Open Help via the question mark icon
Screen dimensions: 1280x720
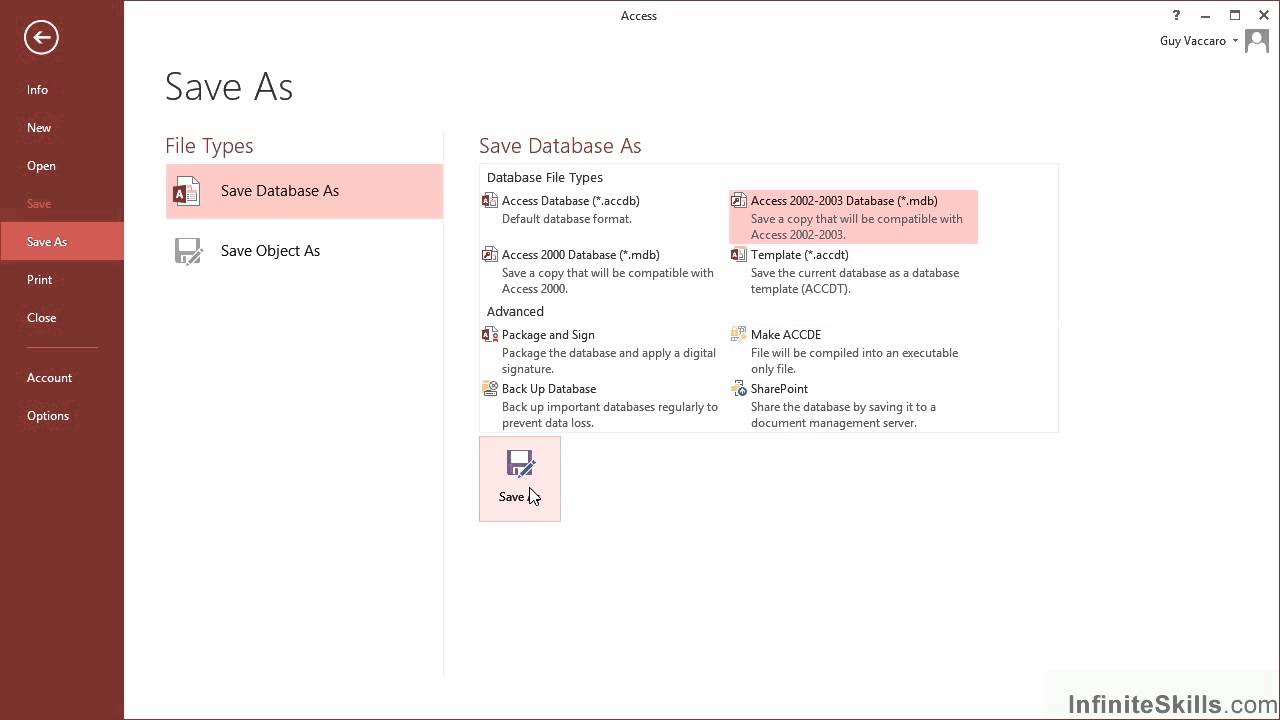[x=1177, y=15]
